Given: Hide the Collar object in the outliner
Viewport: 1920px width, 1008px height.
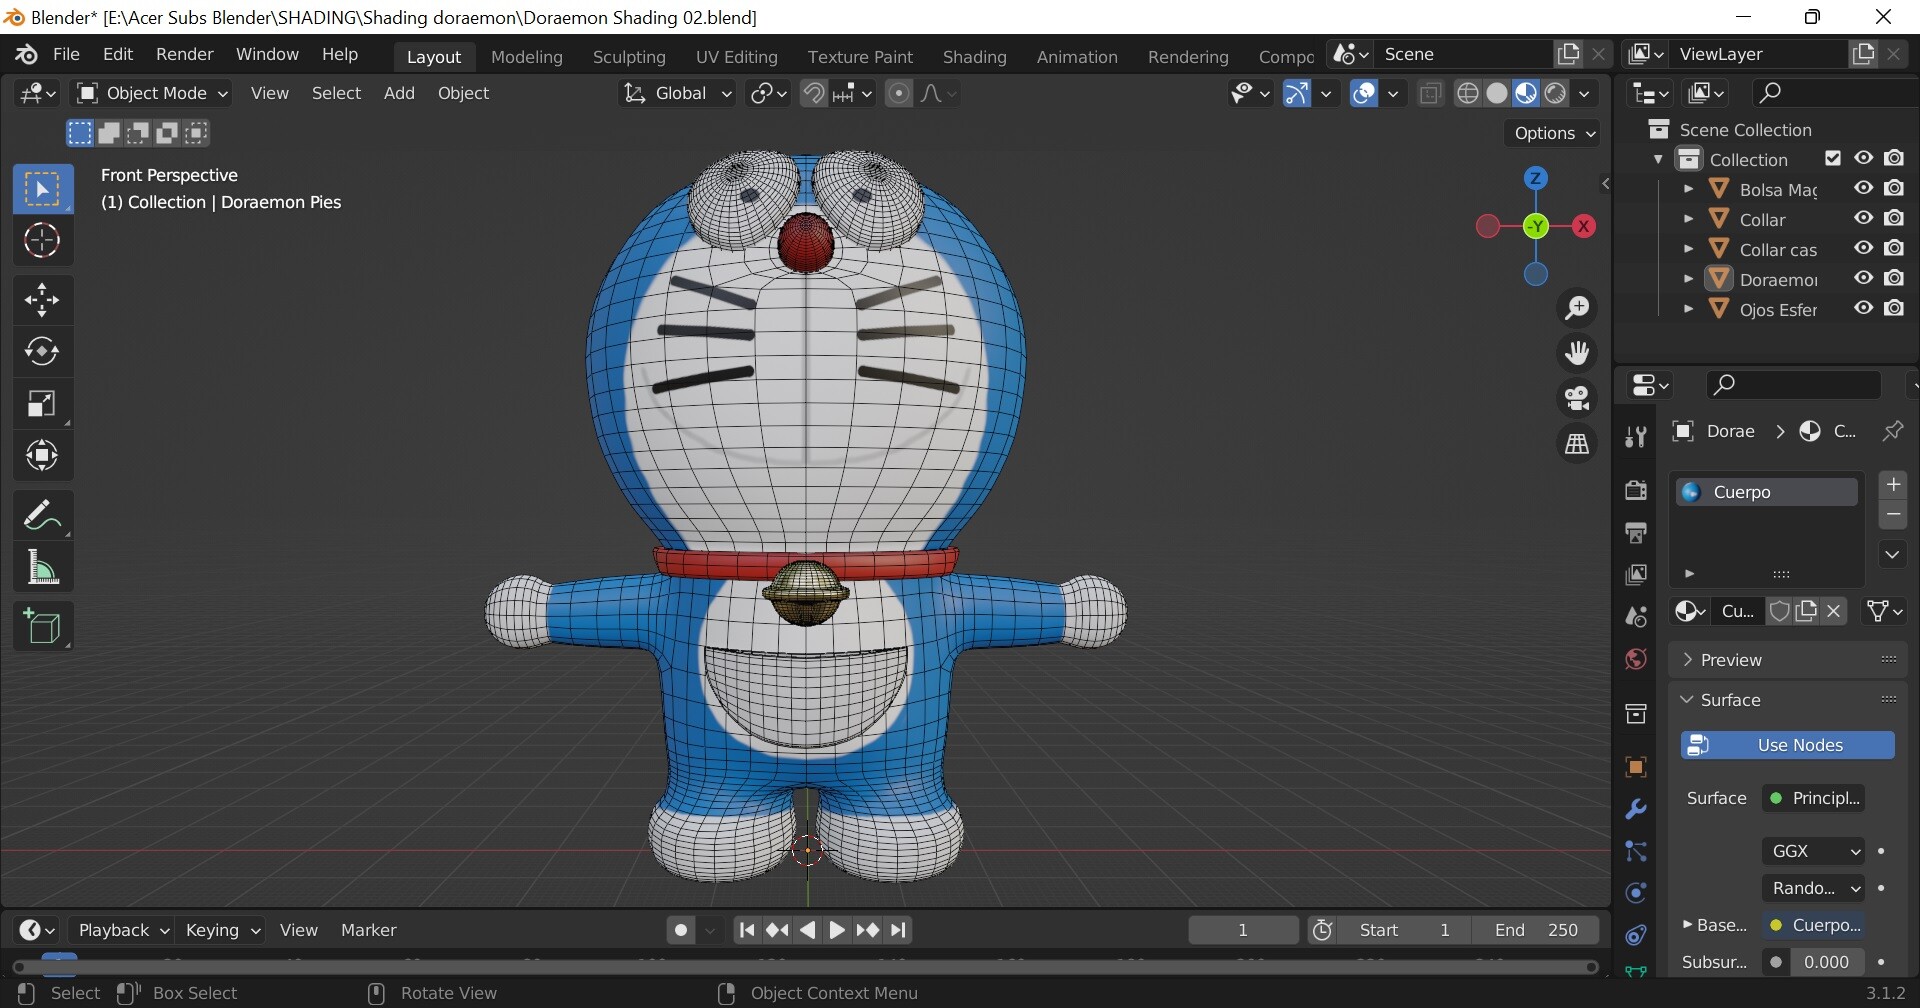Looking at the screenshot, I should 1862,218.
